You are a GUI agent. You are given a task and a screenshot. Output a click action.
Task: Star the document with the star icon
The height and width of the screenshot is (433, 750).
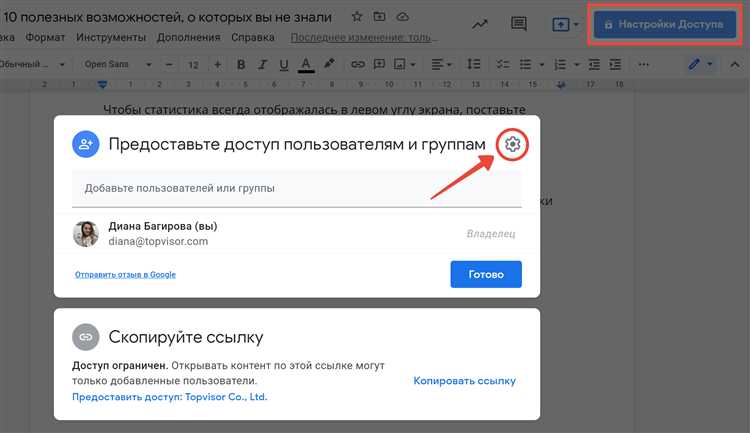tap(357, 17)
